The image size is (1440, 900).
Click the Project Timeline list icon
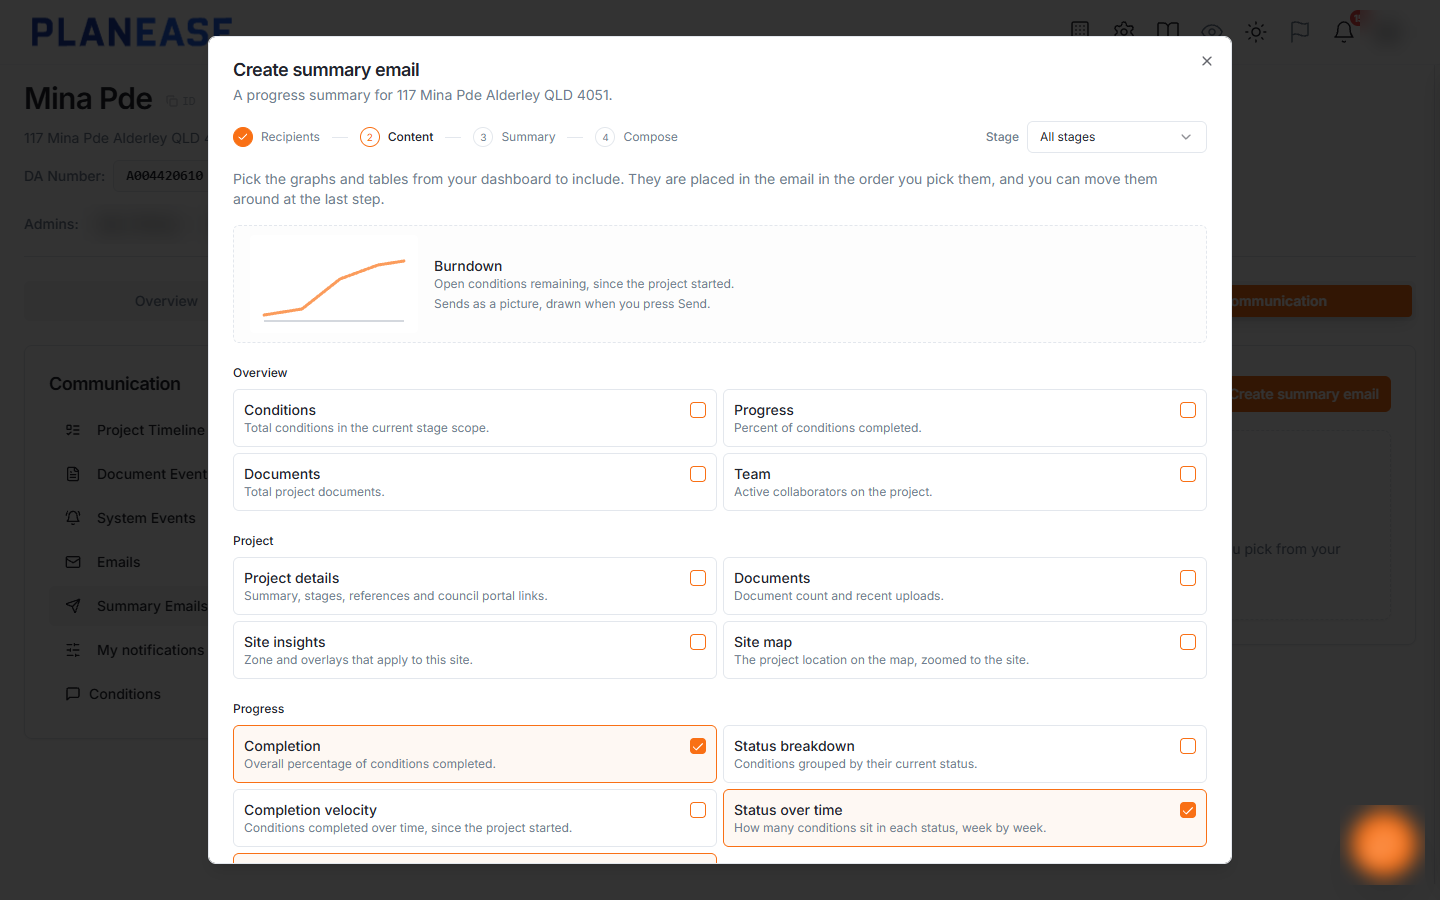[x=73, y=430]
